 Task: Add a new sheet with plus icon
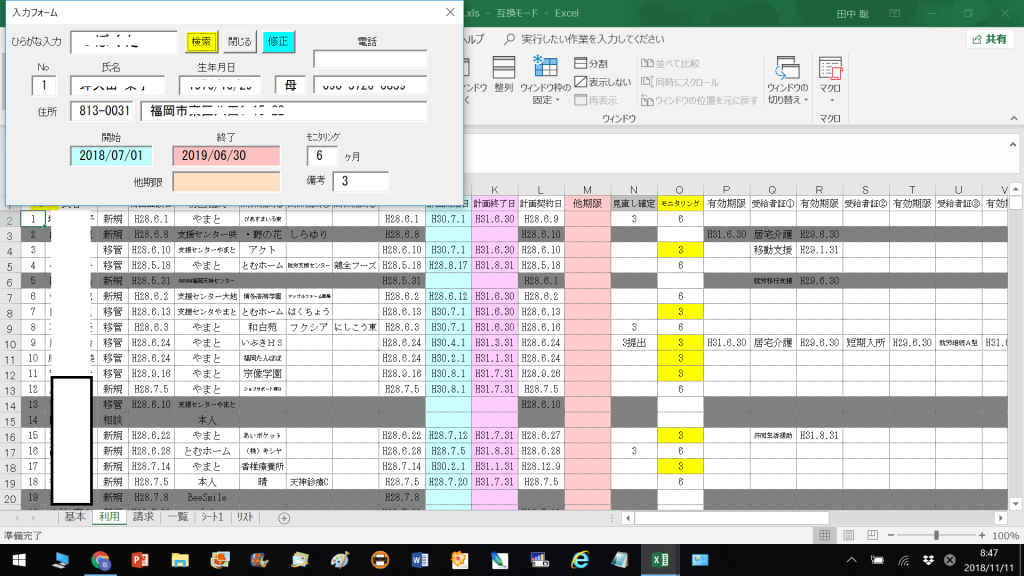284,518
